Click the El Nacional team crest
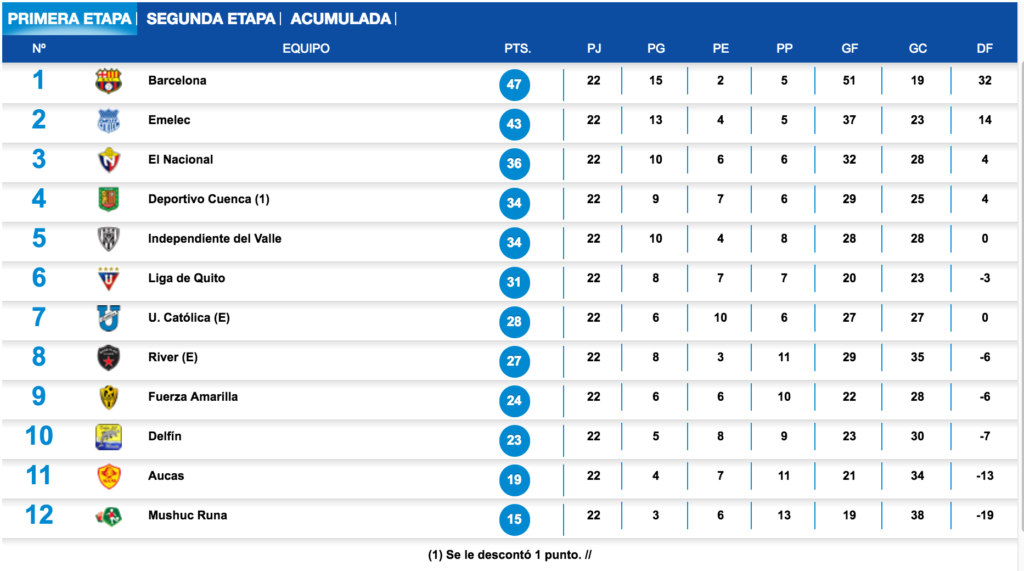 click(108, 160)
